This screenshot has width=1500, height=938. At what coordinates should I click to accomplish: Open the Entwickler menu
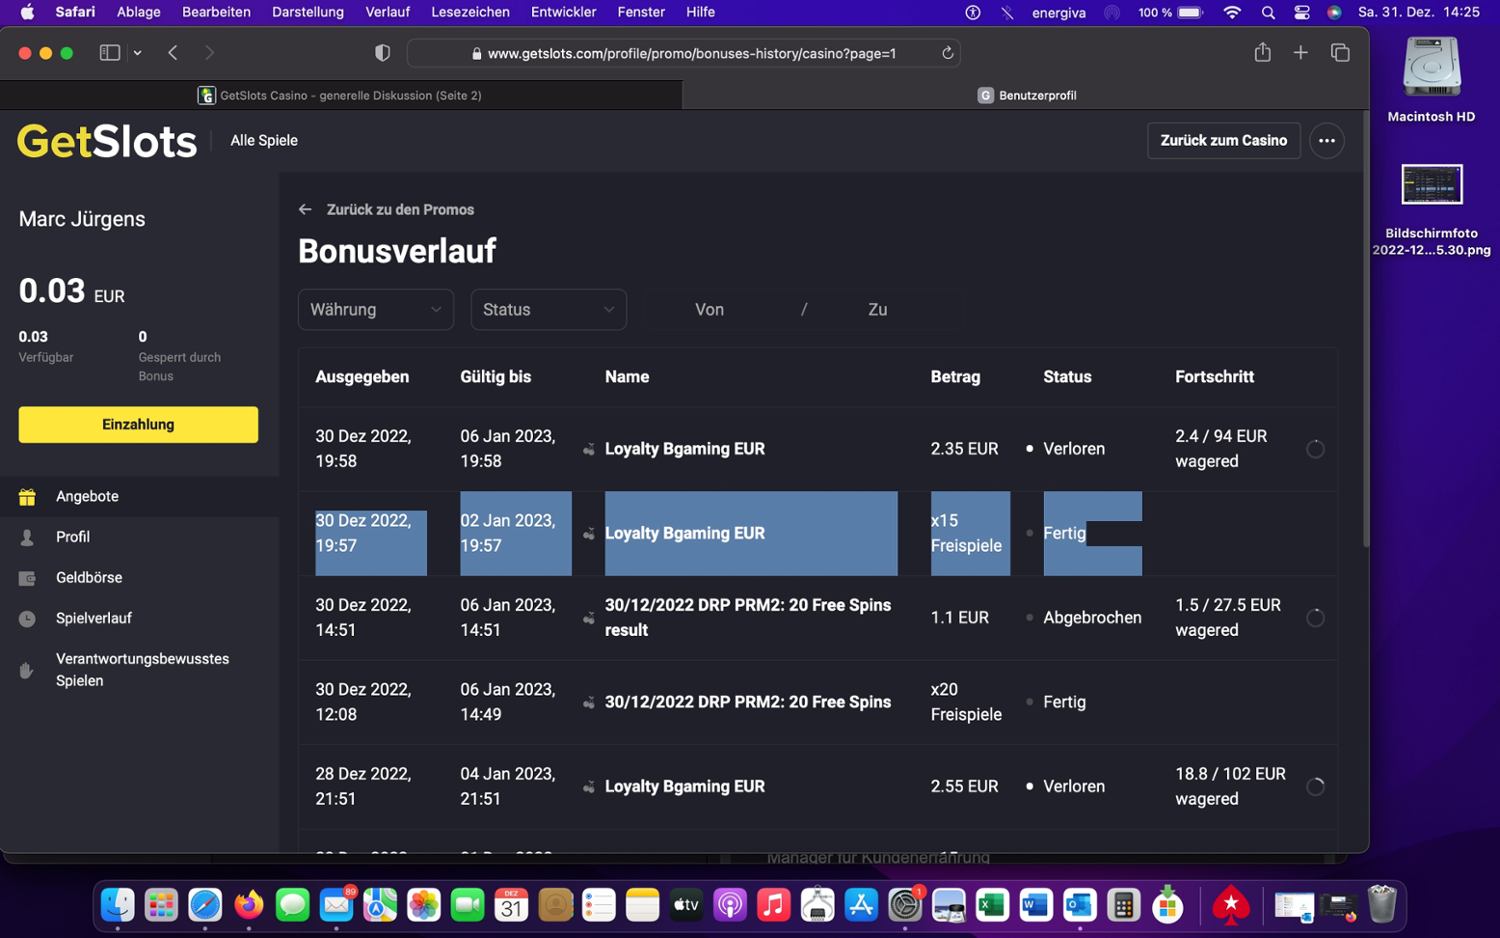click(563, 12)
